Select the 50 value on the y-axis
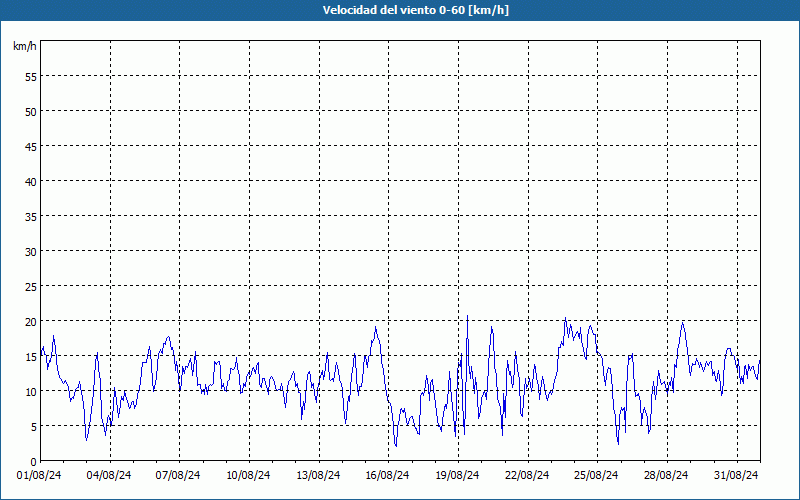The height and width of the screenshot is (500, 800). (x=31, y=111)
